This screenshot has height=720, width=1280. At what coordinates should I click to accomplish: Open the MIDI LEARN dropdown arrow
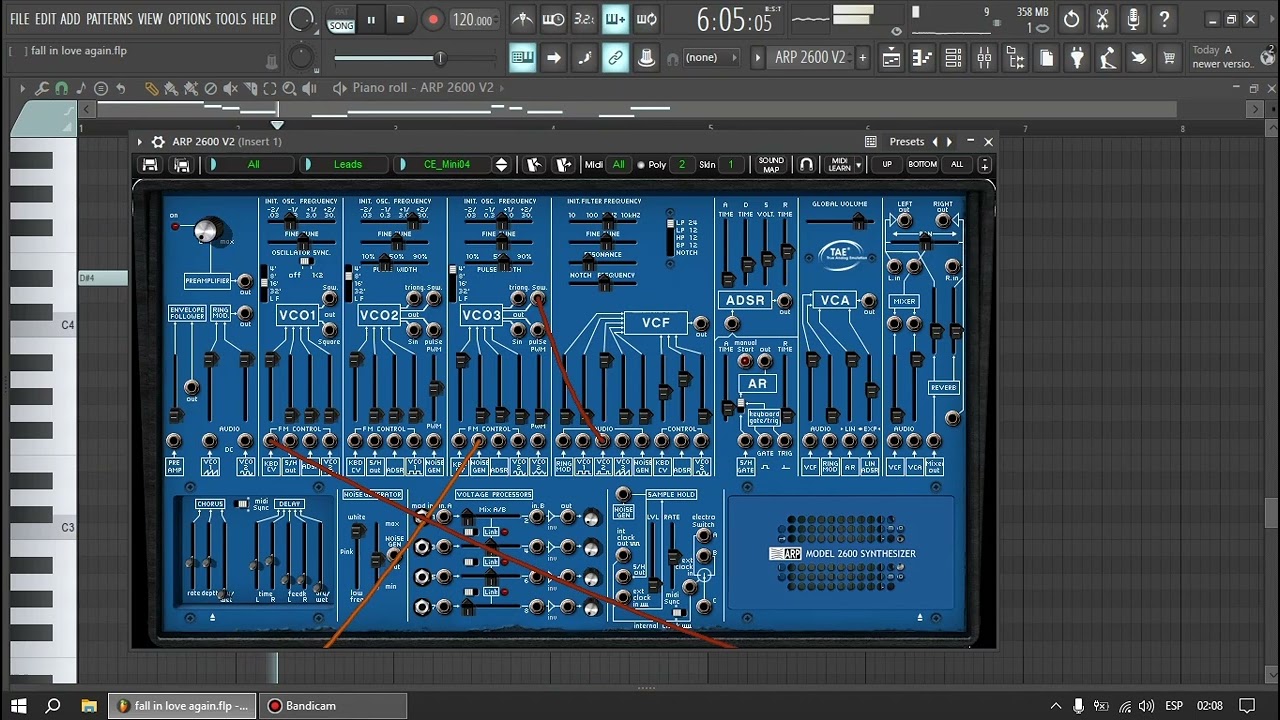(x=860, y=165)
